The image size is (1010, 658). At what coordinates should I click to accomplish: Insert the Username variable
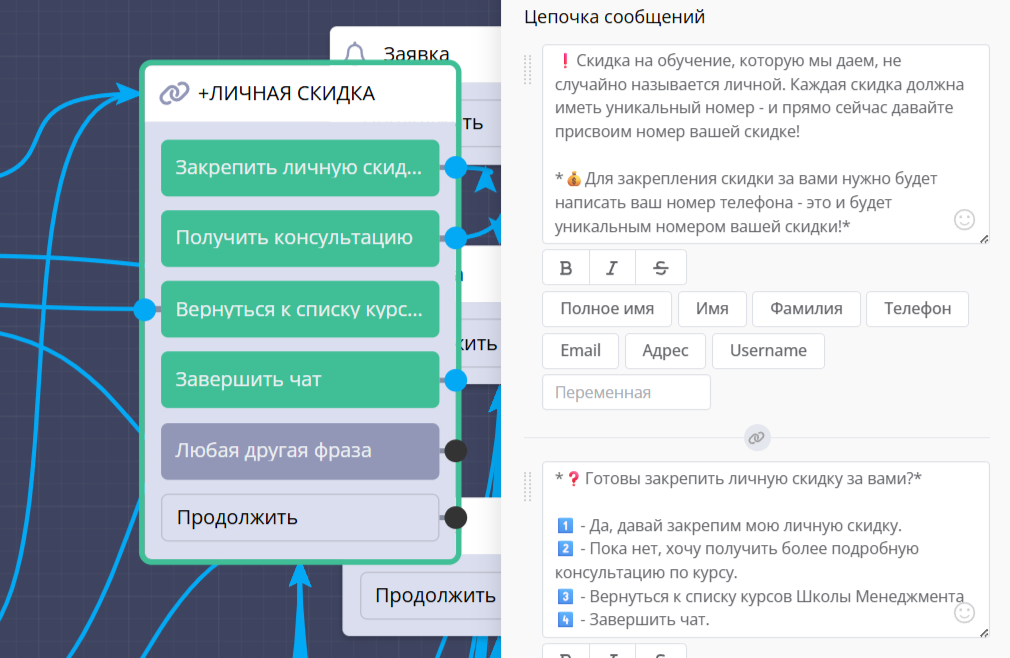[768, 351]
